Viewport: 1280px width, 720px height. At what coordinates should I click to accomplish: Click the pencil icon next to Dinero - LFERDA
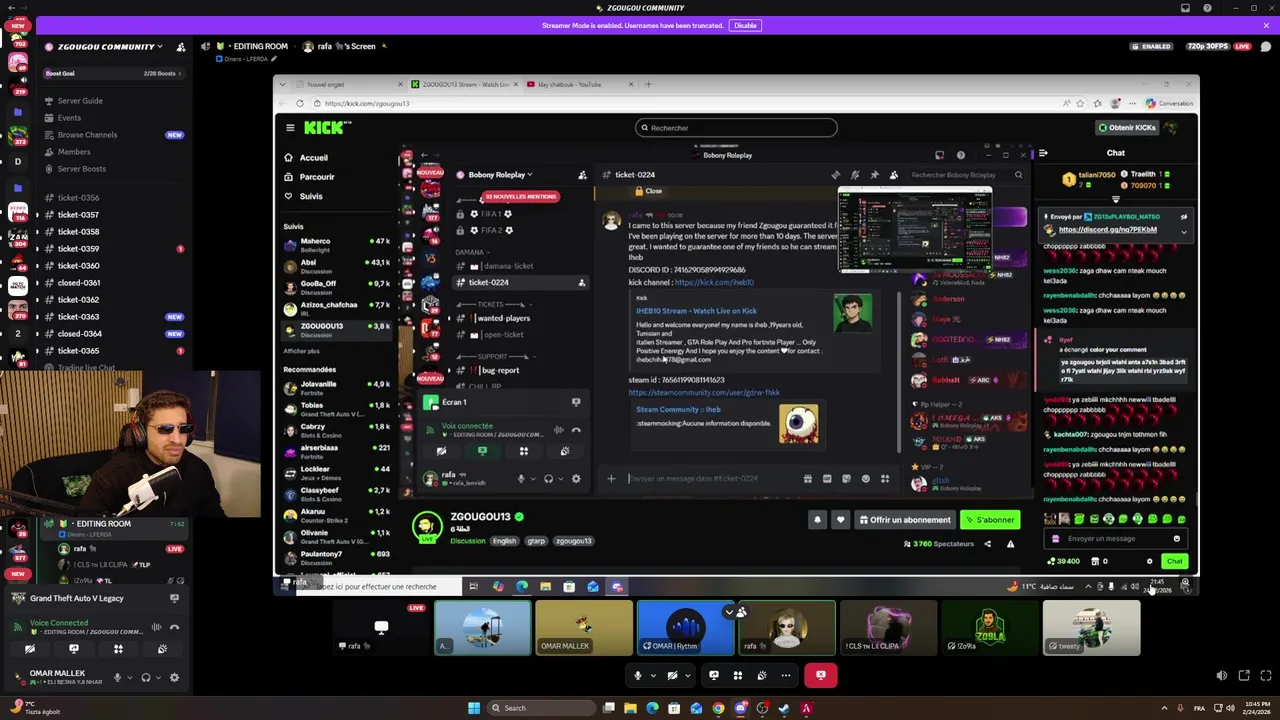(x=273, y=59)
